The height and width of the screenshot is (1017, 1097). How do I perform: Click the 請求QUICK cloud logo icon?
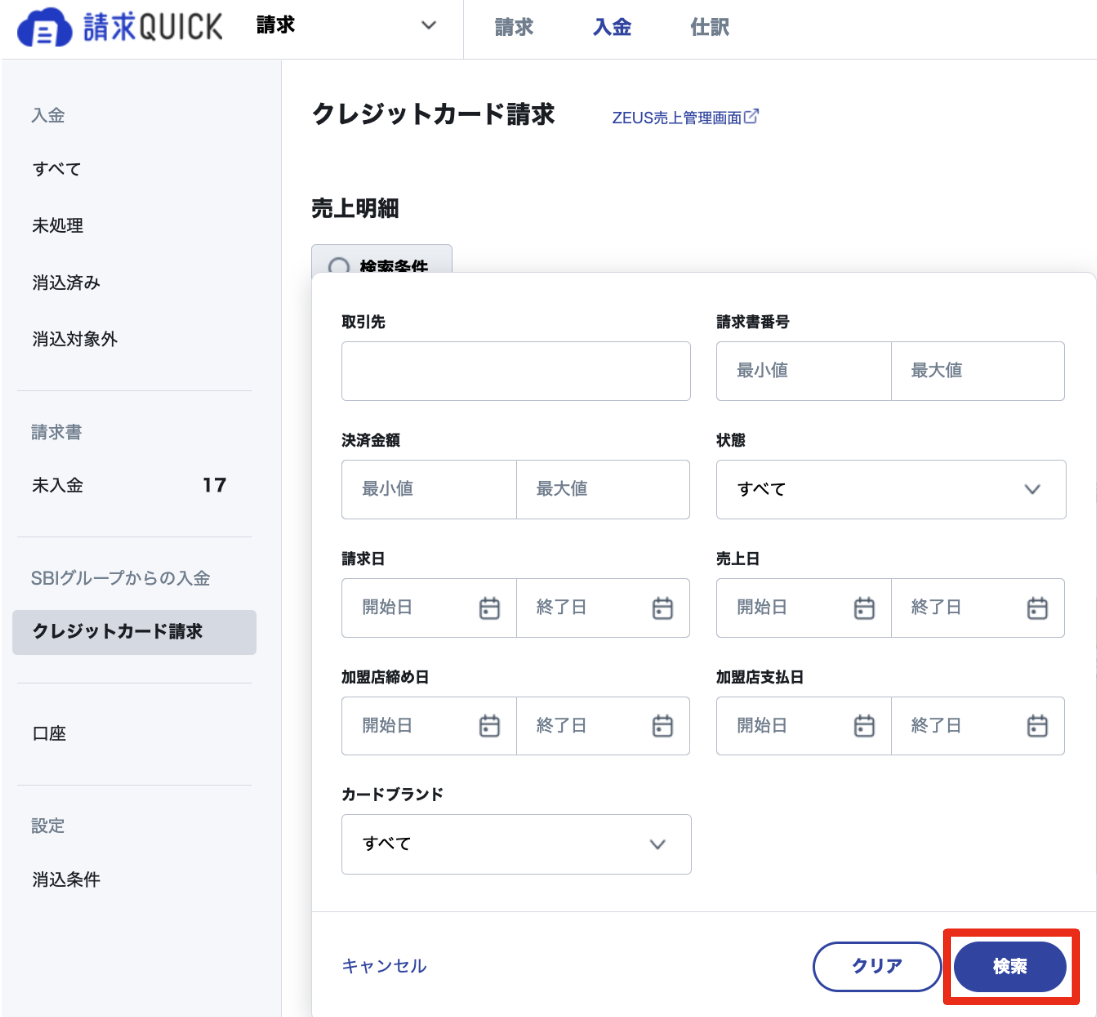pyautogui.click(x=44, y=28)
